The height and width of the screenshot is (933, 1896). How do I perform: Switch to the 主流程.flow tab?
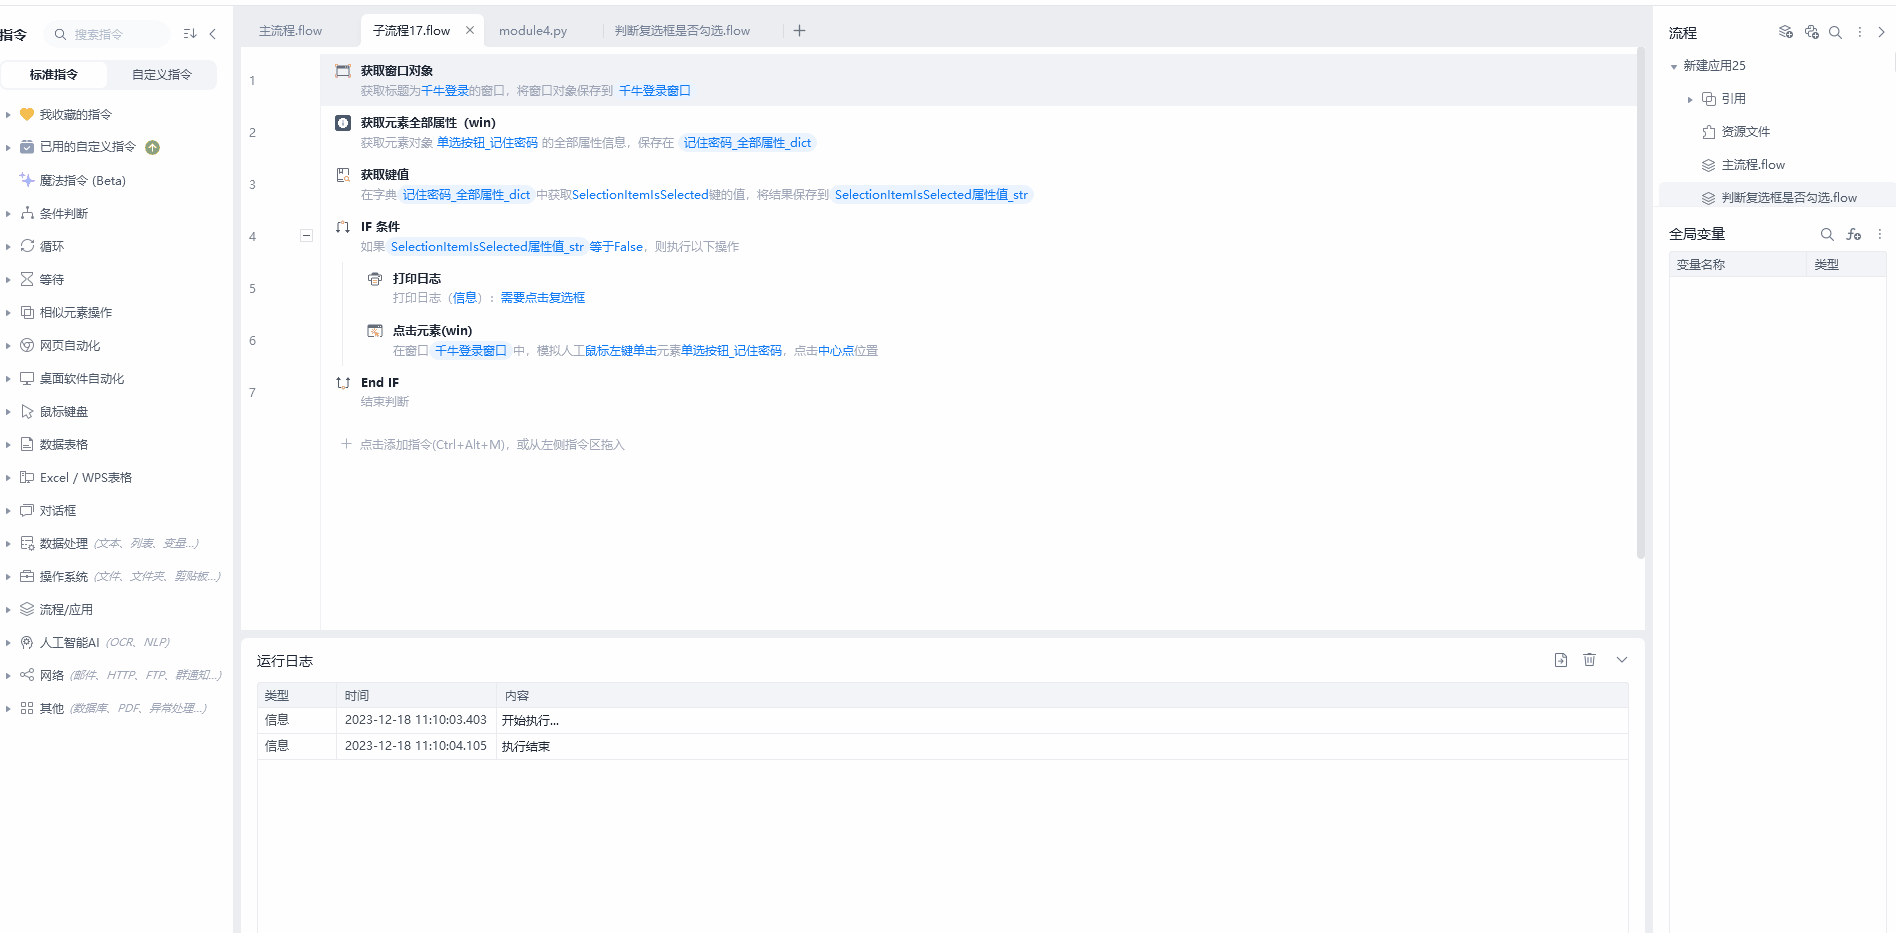[291, 31]
